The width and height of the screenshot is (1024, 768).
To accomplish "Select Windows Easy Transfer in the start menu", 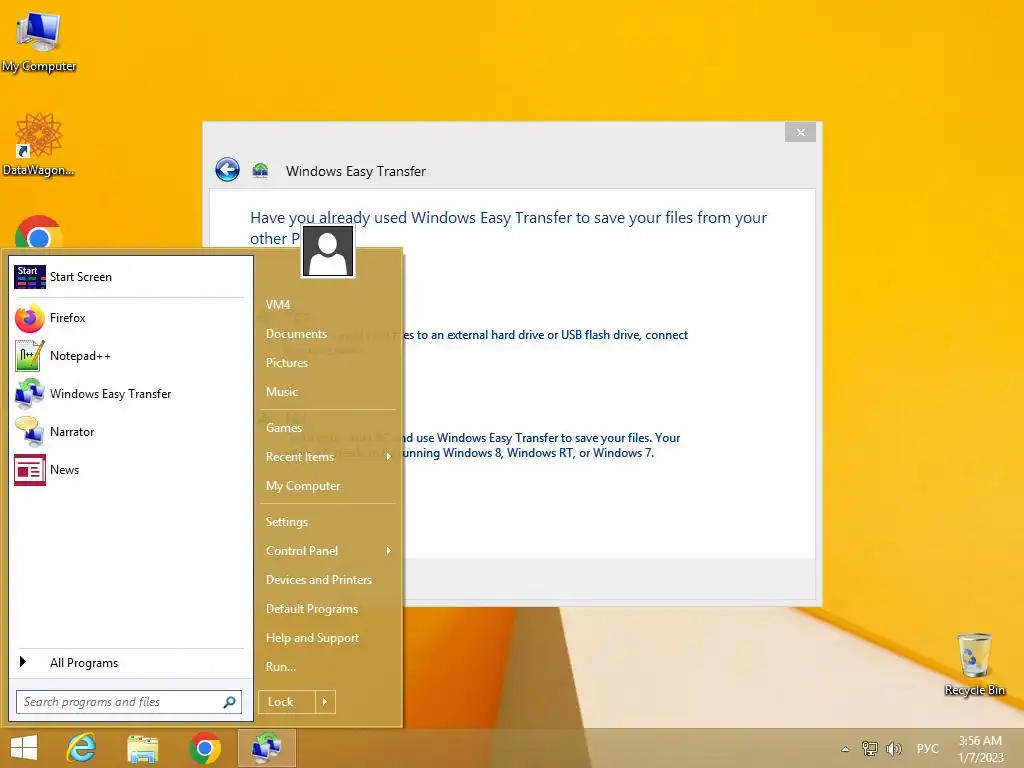I will (131, 394).
